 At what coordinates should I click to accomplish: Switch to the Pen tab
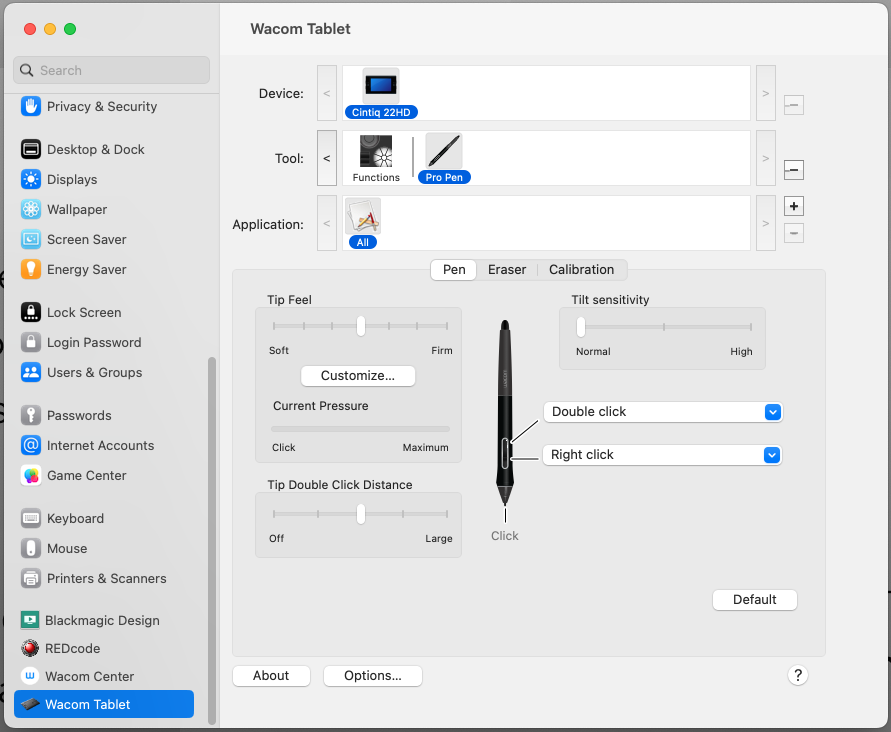[x=454, y=270]
